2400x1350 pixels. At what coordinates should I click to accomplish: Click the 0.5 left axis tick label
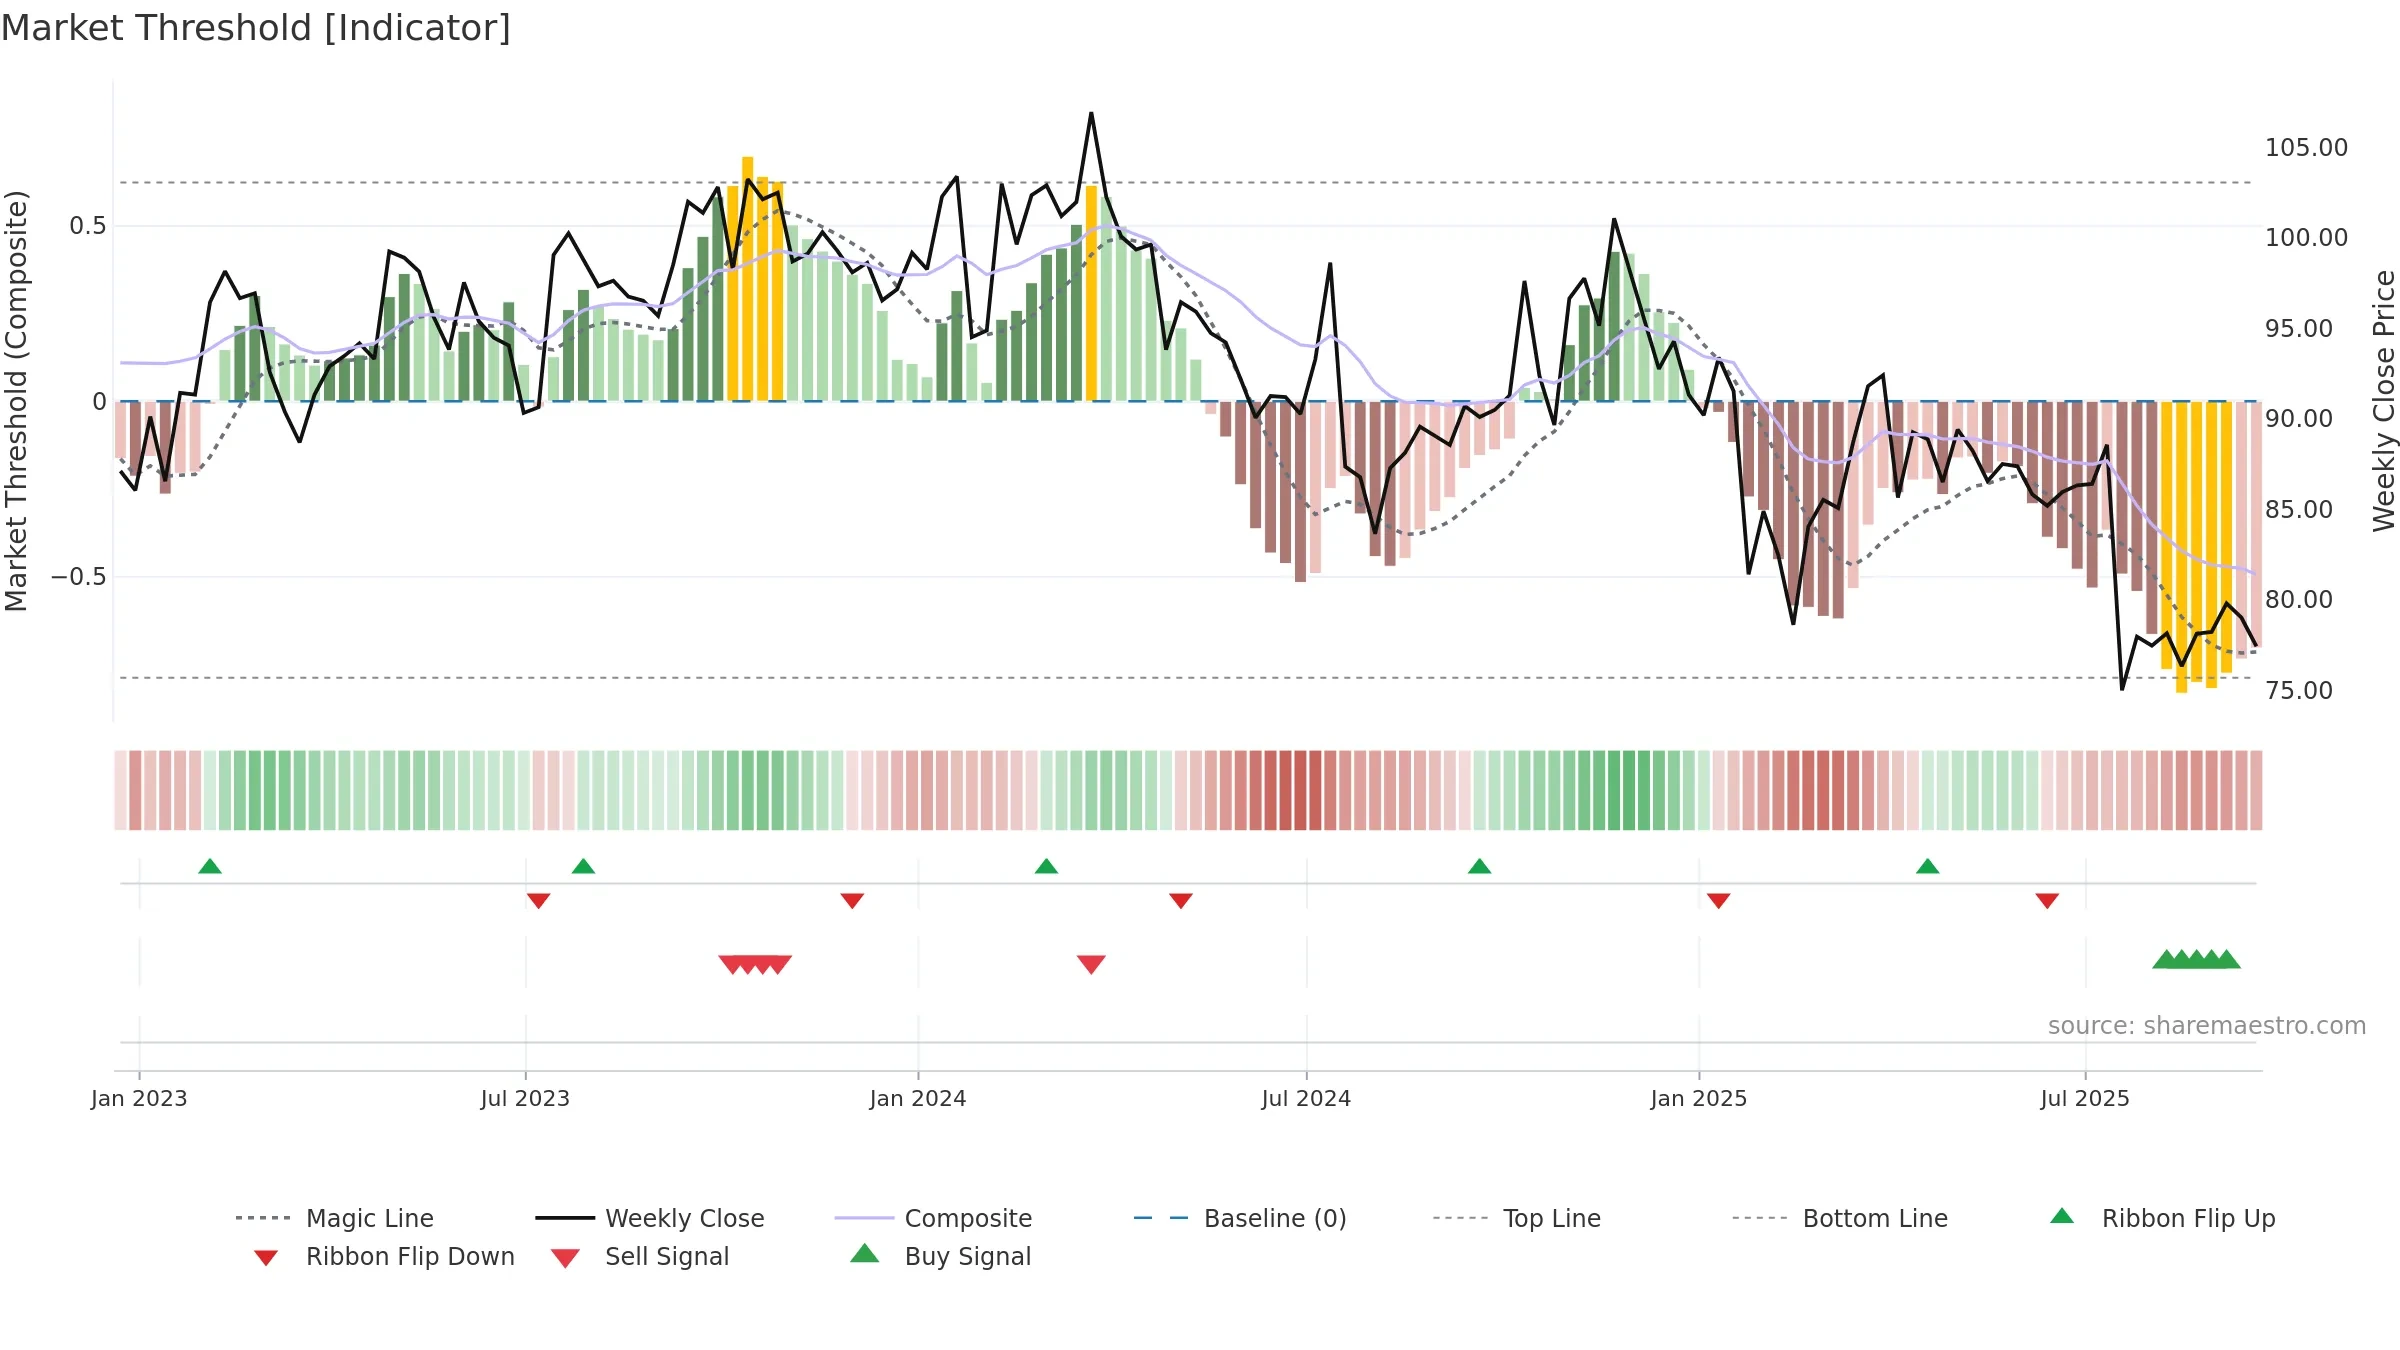(88, 226)
